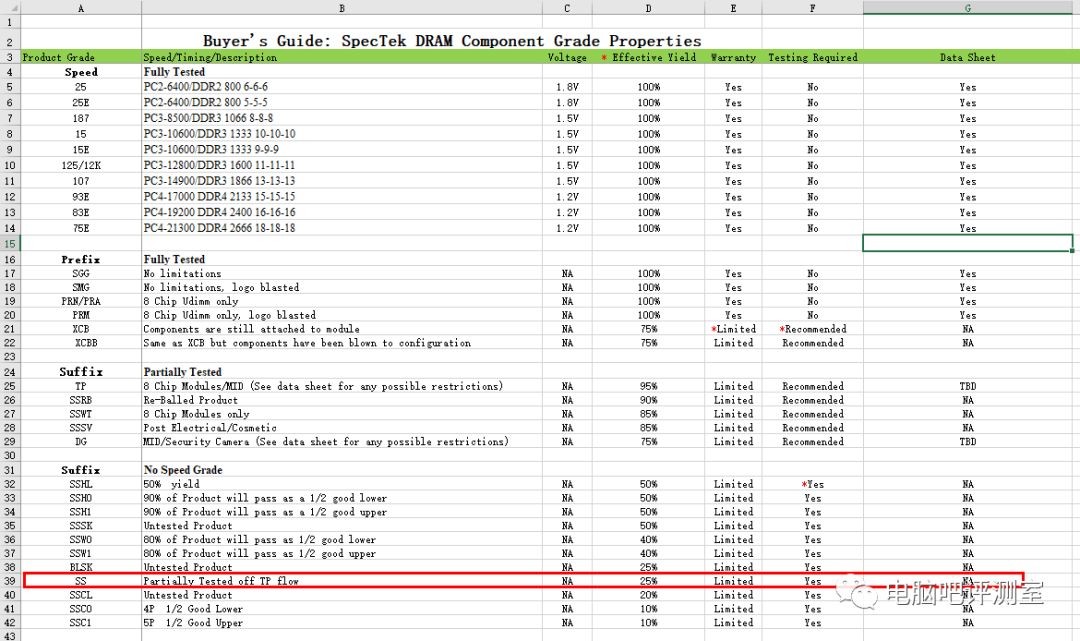Click the Buyer's Guide title cell
Image resolution: width=1080 pixels, height=641 pixels.
pos(452,41)
